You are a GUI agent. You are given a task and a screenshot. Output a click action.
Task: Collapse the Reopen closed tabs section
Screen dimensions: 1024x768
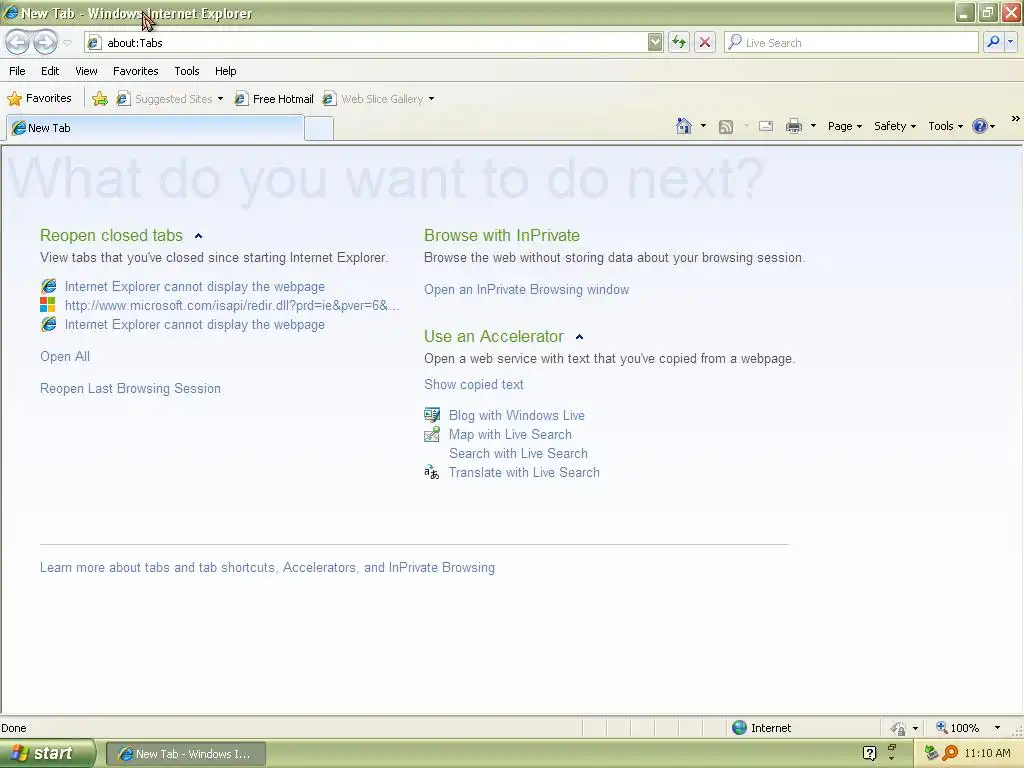(199, 236)
